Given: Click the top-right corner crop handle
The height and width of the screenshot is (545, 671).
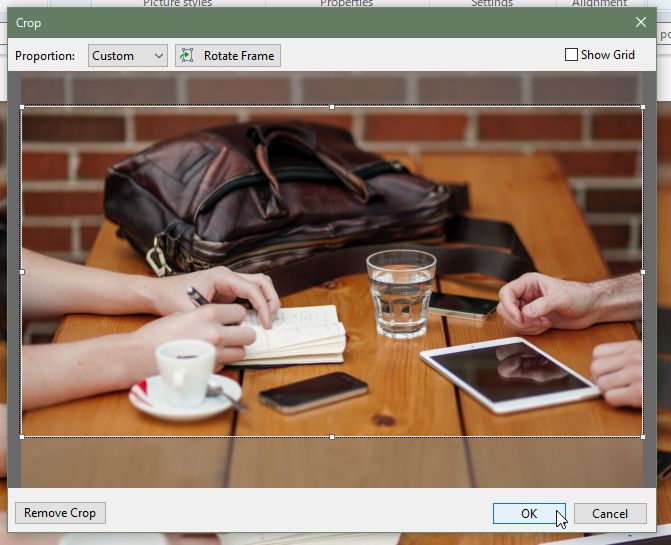Looking at the screenshot, I should [642, 107].
